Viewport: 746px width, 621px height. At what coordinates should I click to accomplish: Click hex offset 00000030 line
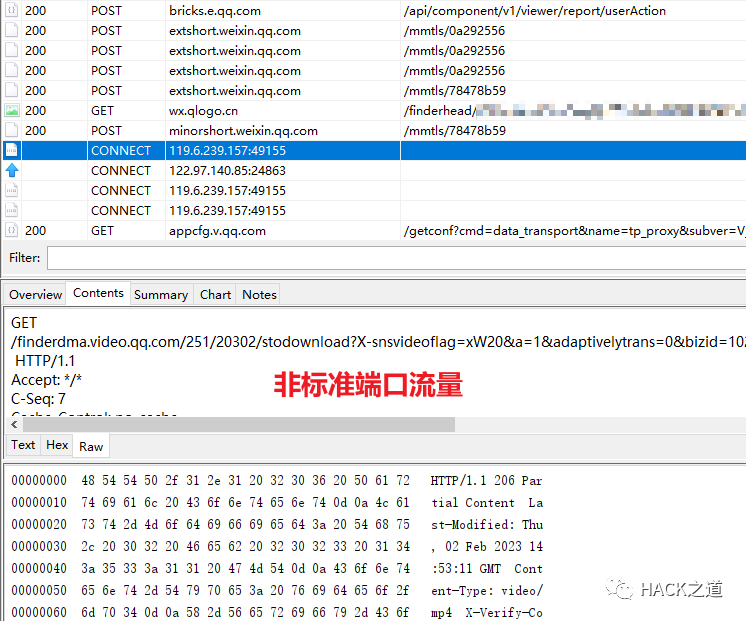pos(39,546)
